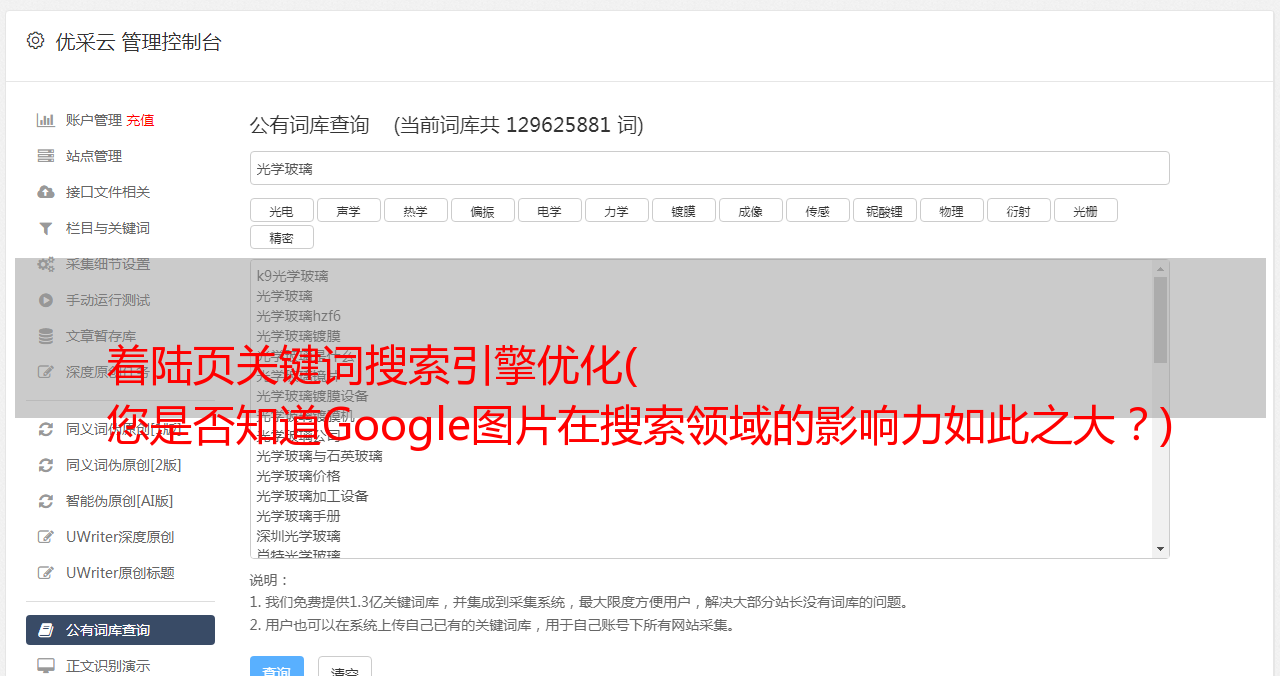
Task: Select the 成像 keyword tag
Action: pyautogui.click(x=750, y=210)
